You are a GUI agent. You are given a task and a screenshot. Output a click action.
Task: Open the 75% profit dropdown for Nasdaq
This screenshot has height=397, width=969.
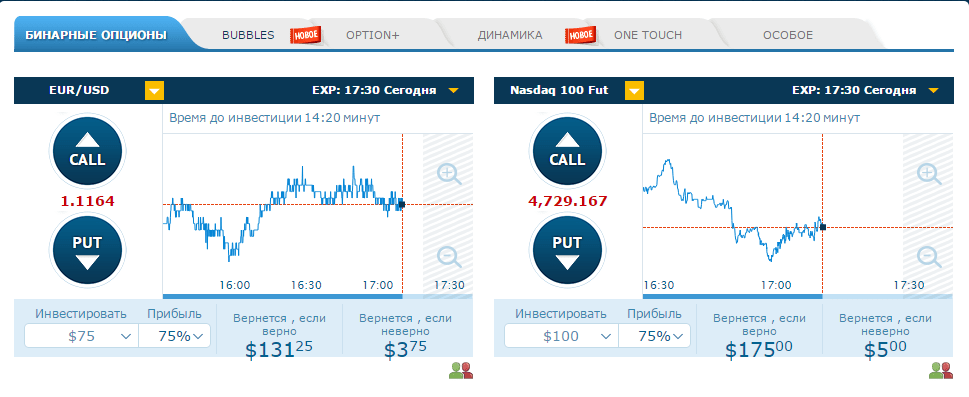[x=655, y=336]
